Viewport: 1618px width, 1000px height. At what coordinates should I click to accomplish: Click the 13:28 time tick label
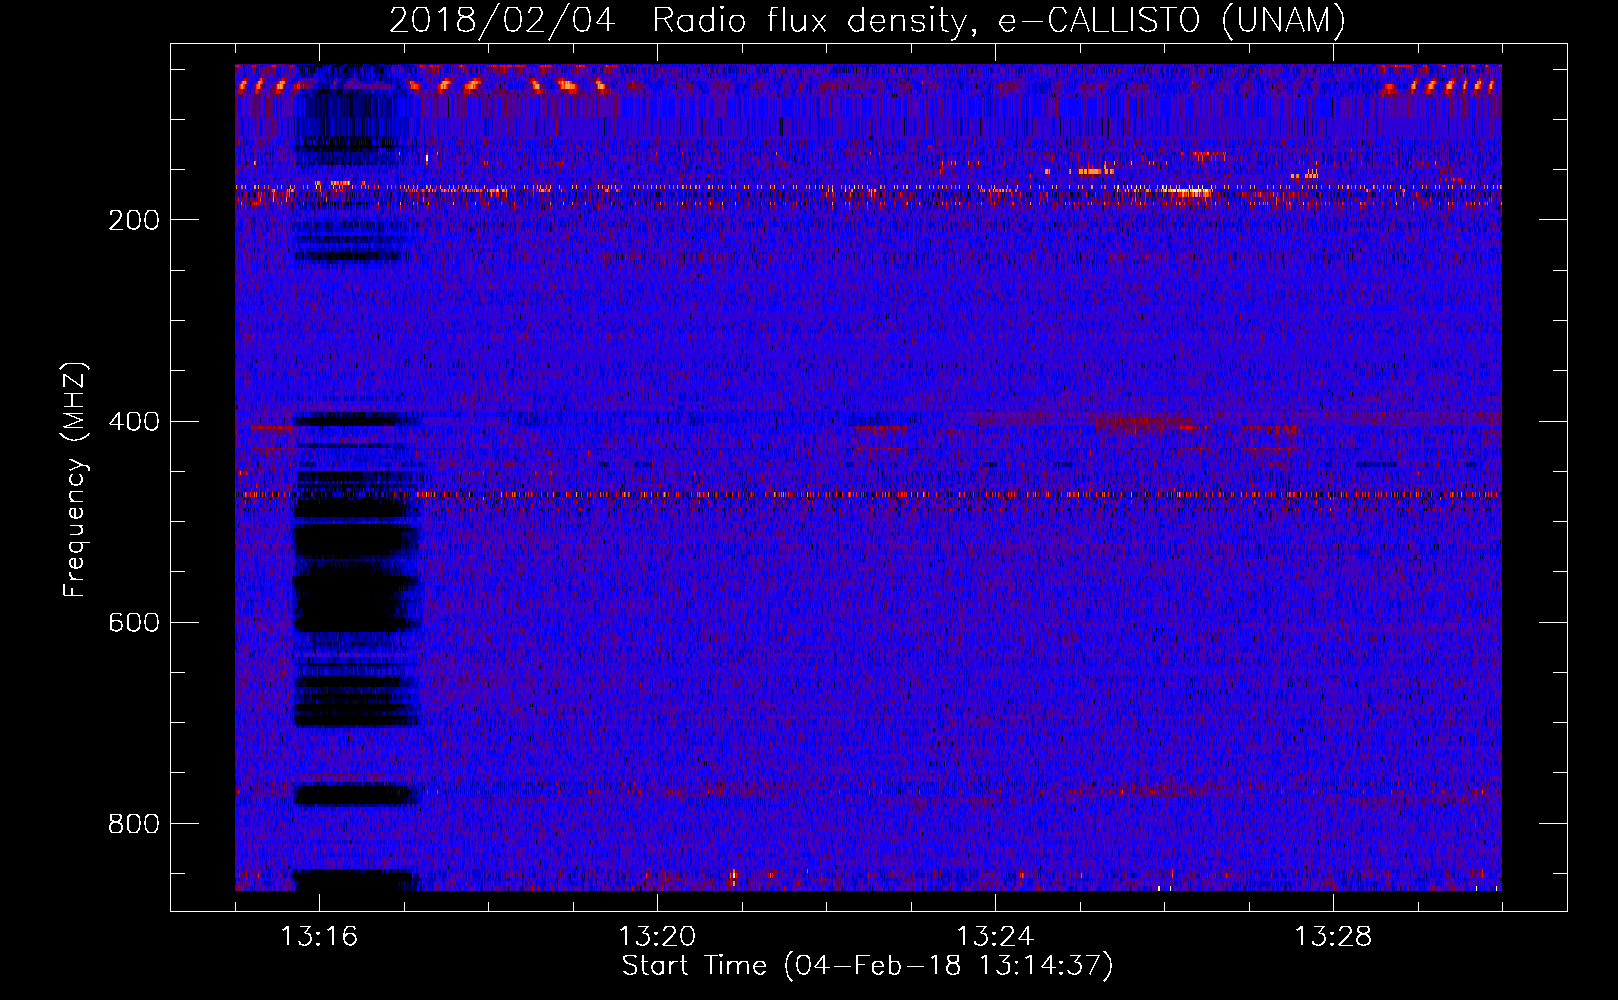click(1333, 937)
